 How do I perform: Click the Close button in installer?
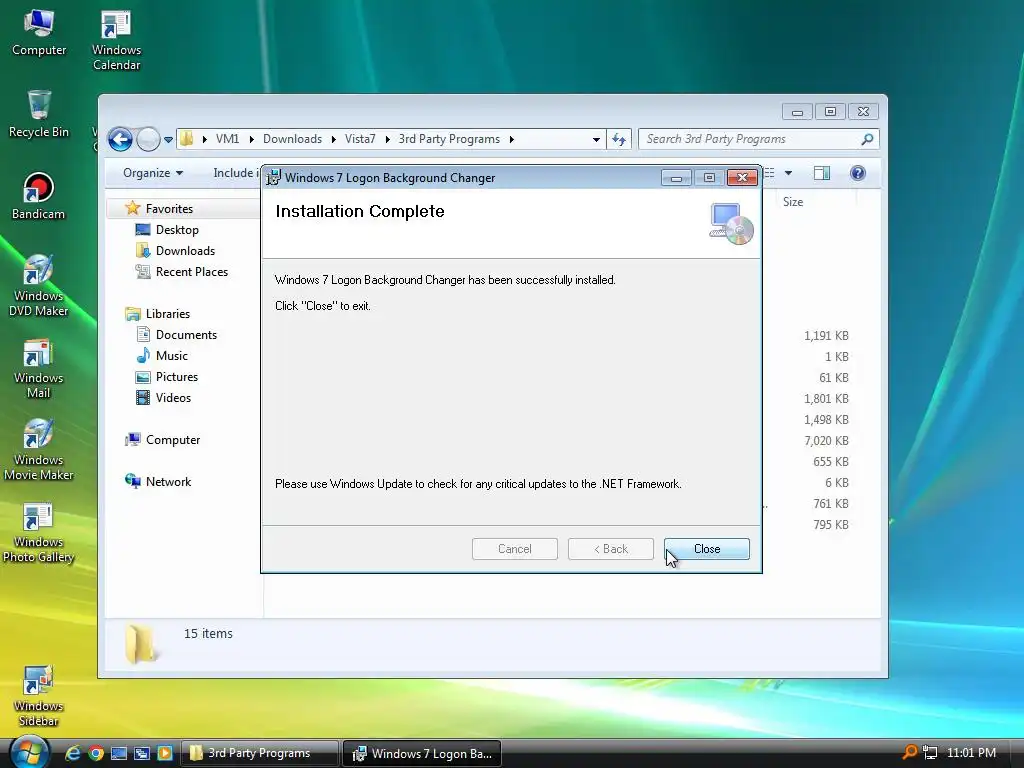click(x=707, y=549)
